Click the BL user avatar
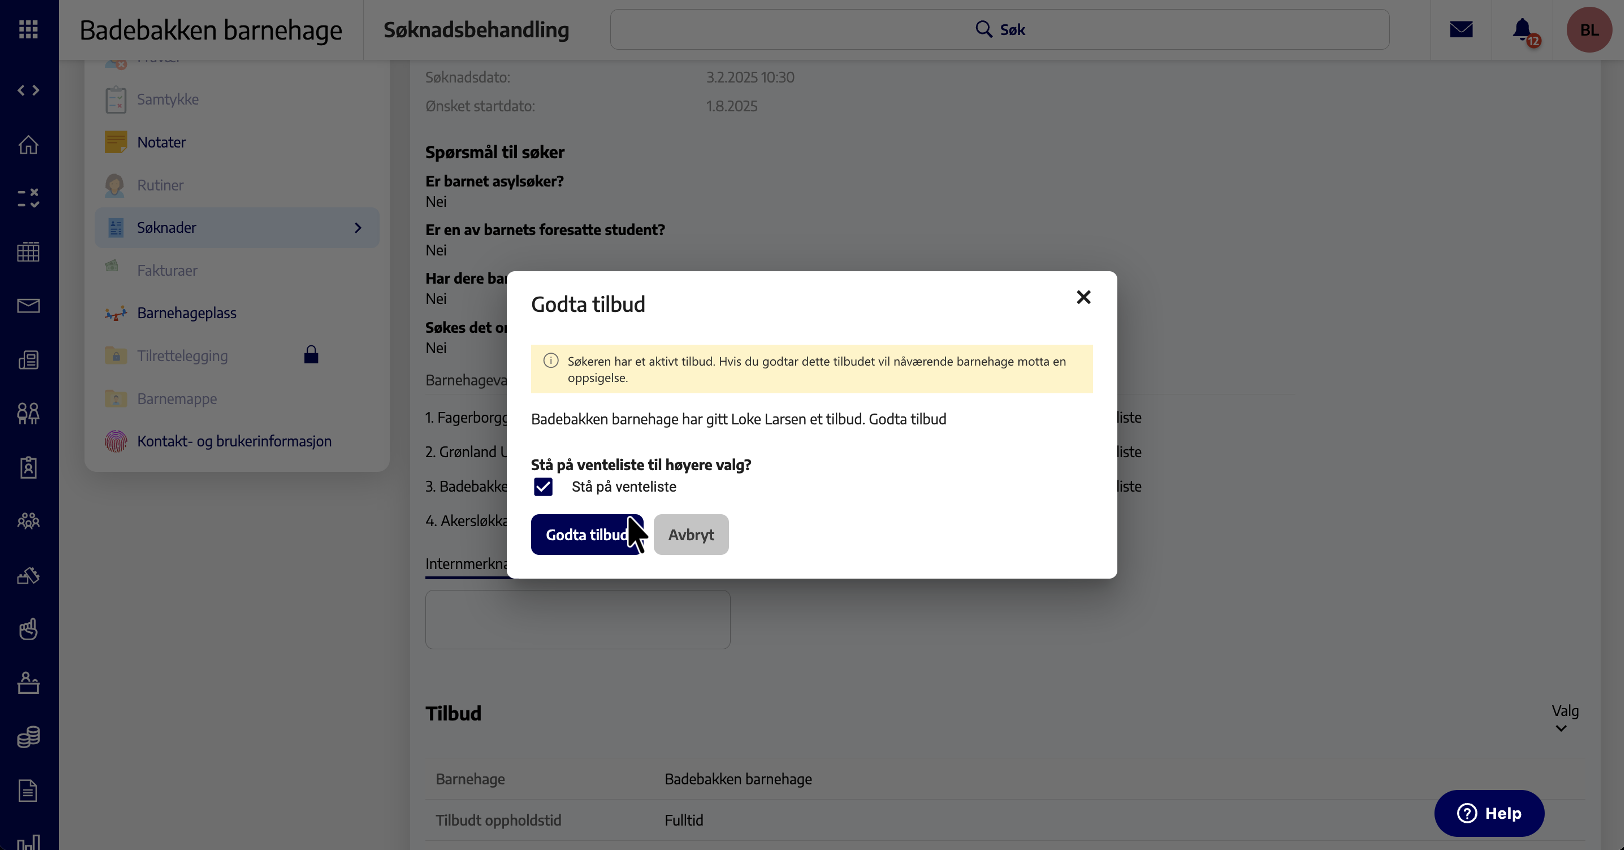 tap(1589, 30)
